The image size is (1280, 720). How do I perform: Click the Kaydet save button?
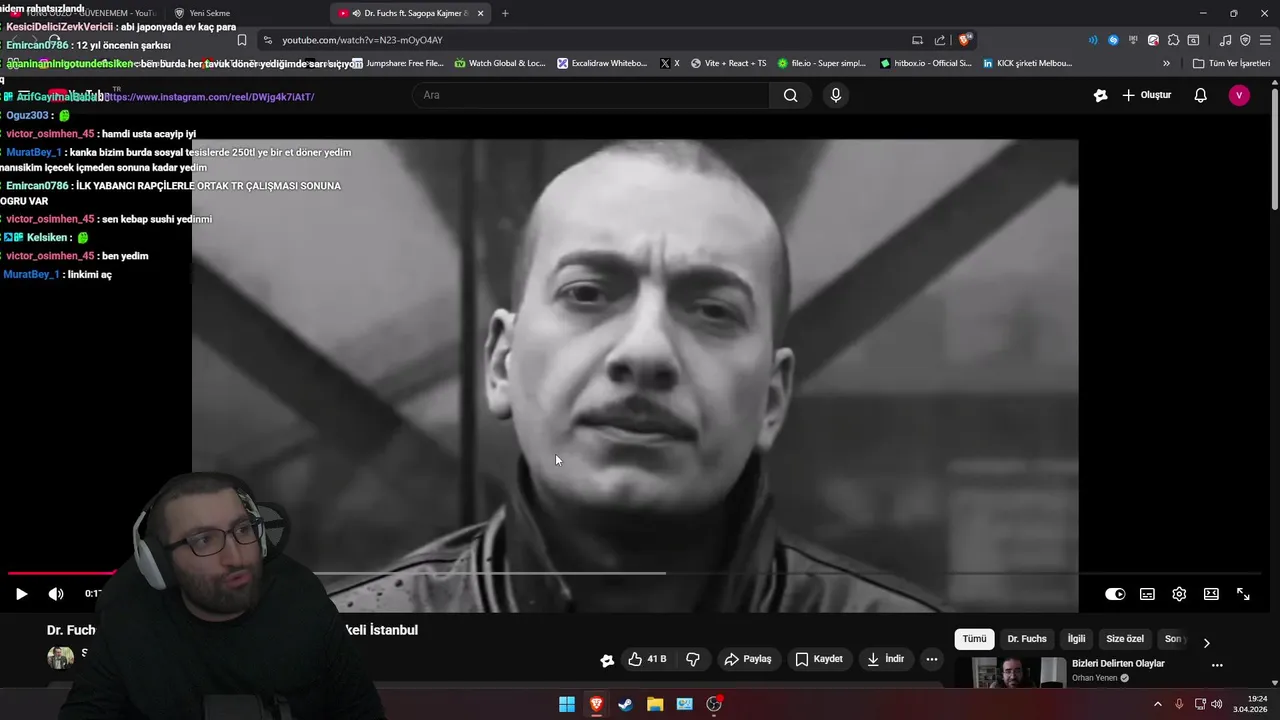coord(820,659)
